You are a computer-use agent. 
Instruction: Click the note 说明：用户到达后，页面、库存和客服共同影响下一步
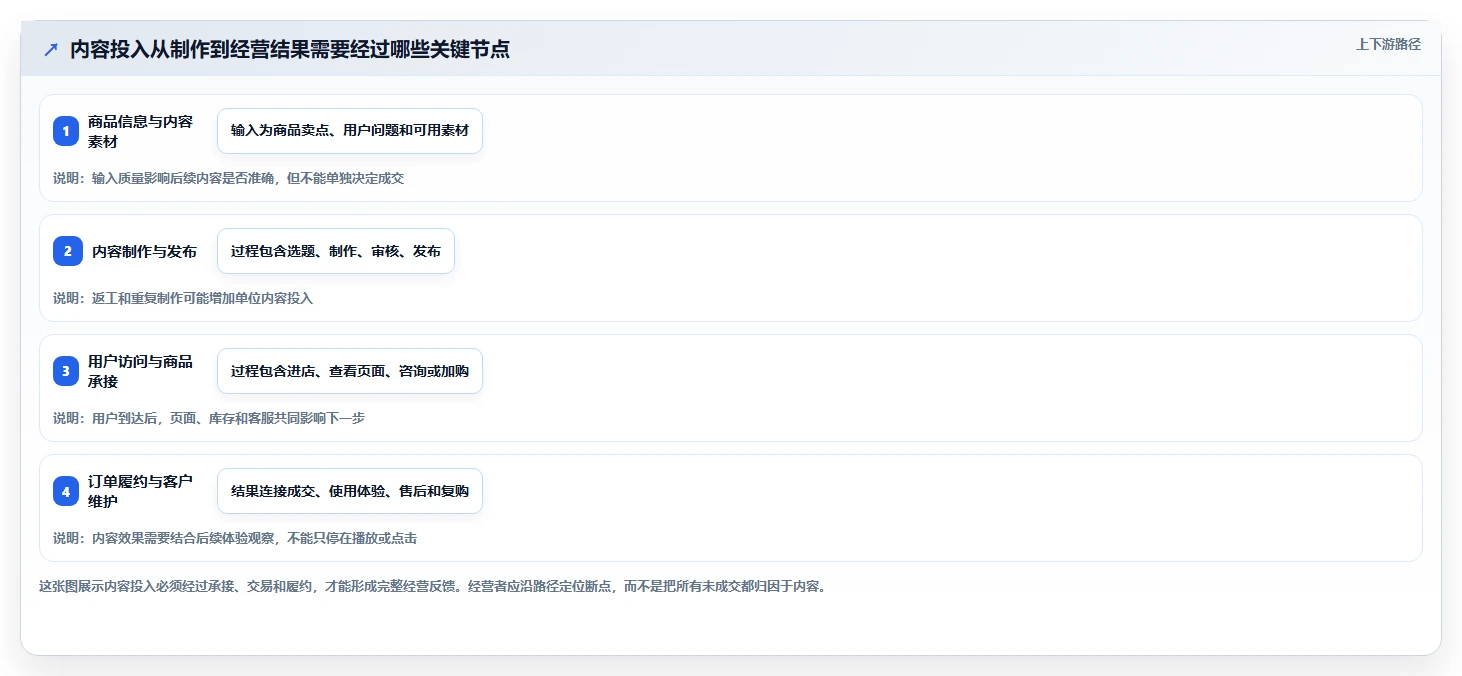point(209,418)
